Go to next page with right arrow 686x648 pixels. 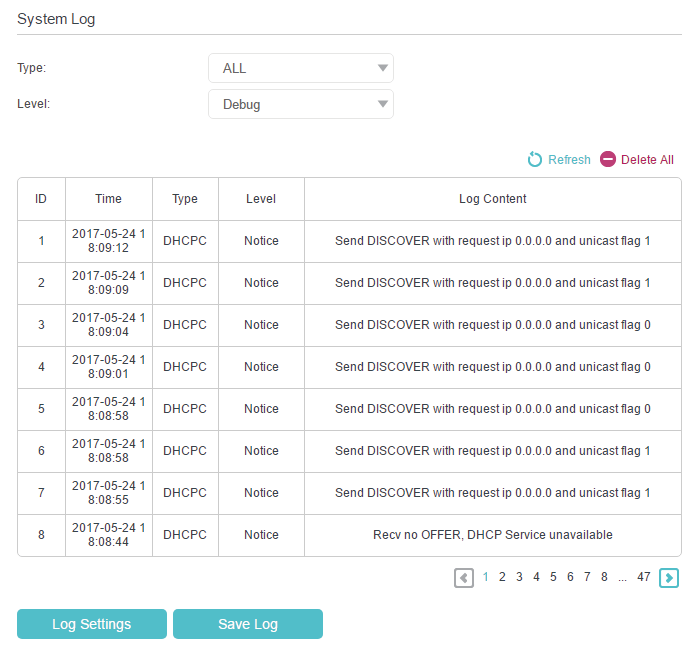tap(669, 577)
